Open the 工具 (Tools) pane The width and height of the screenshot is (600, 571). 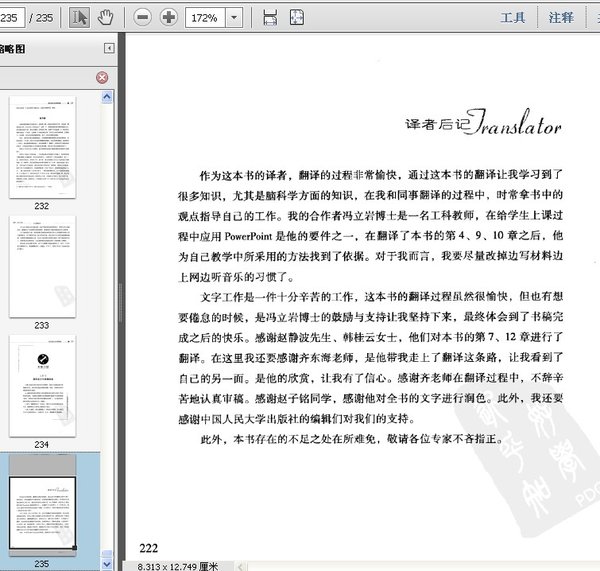(512, 18)
